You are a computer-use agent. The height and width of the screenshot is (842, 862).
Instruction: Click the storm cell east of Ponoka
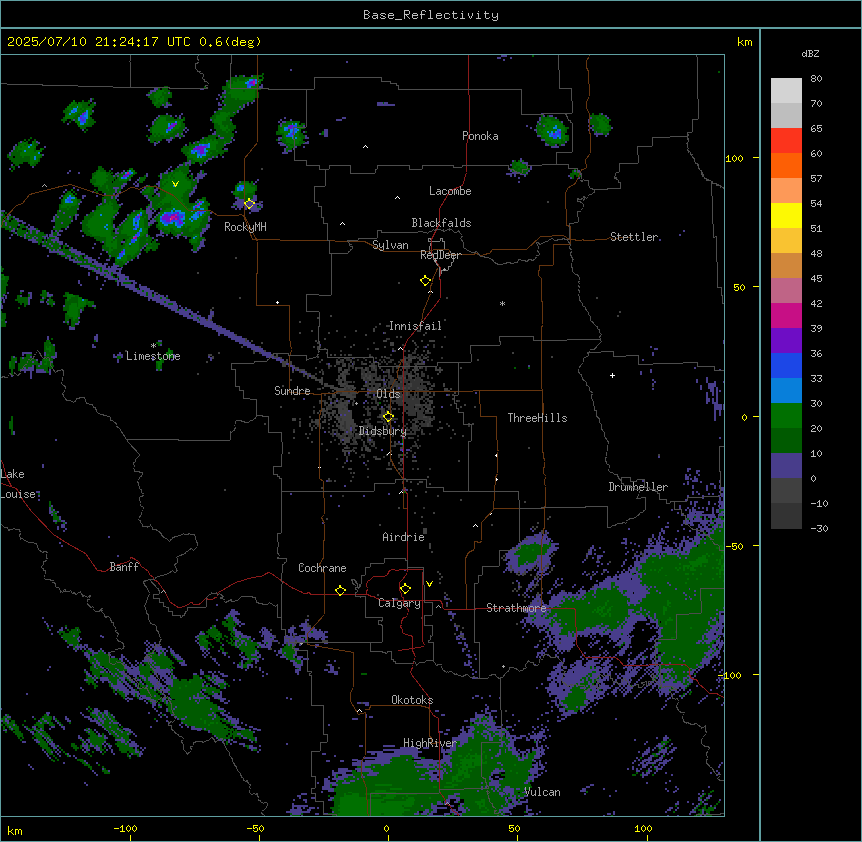click(551, 130)
